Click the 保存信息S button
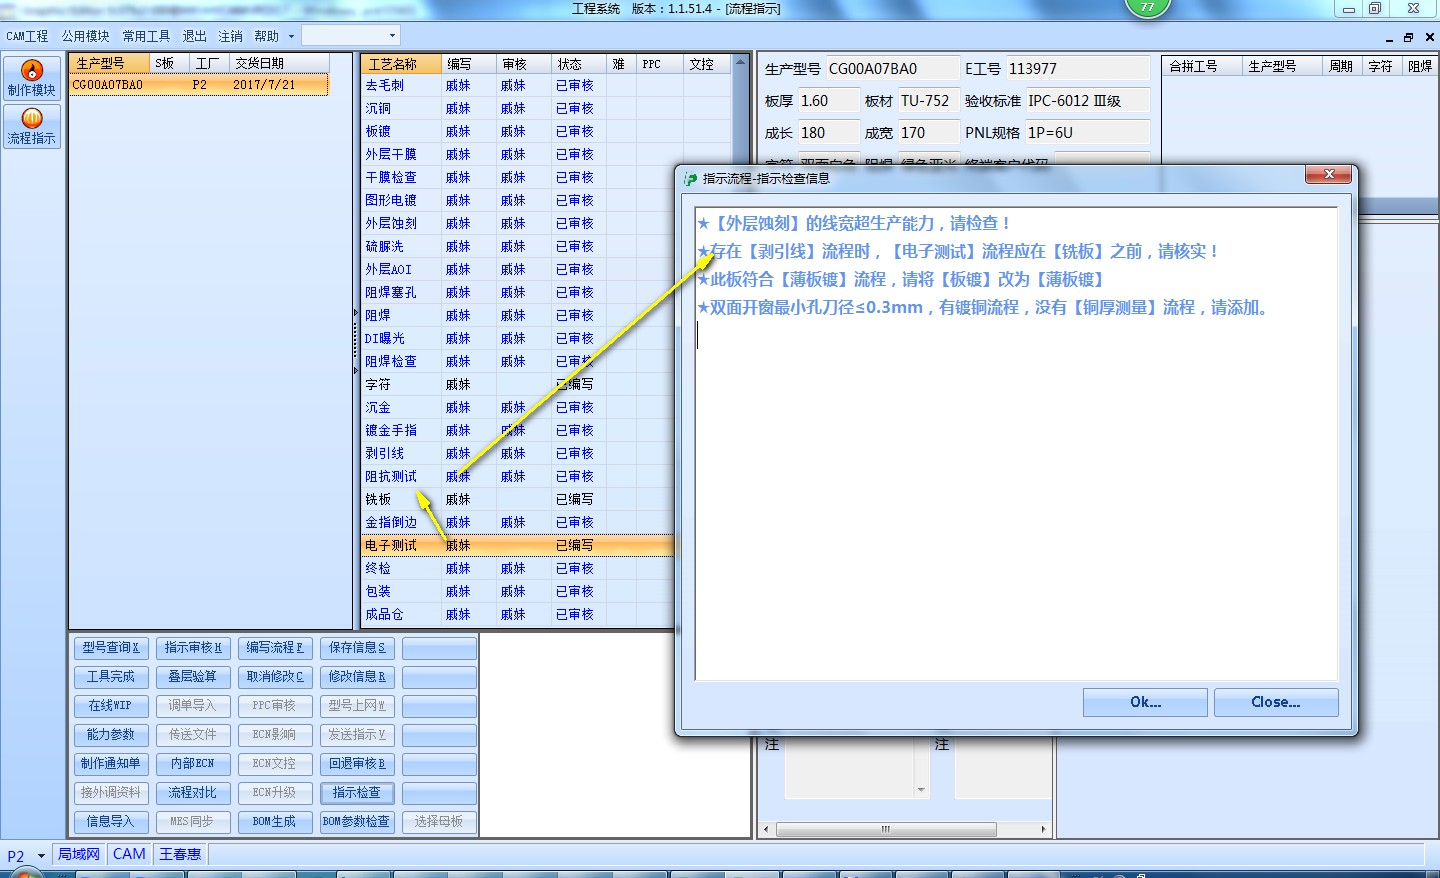The image size is (1440, 878). [x=357, y=648]
